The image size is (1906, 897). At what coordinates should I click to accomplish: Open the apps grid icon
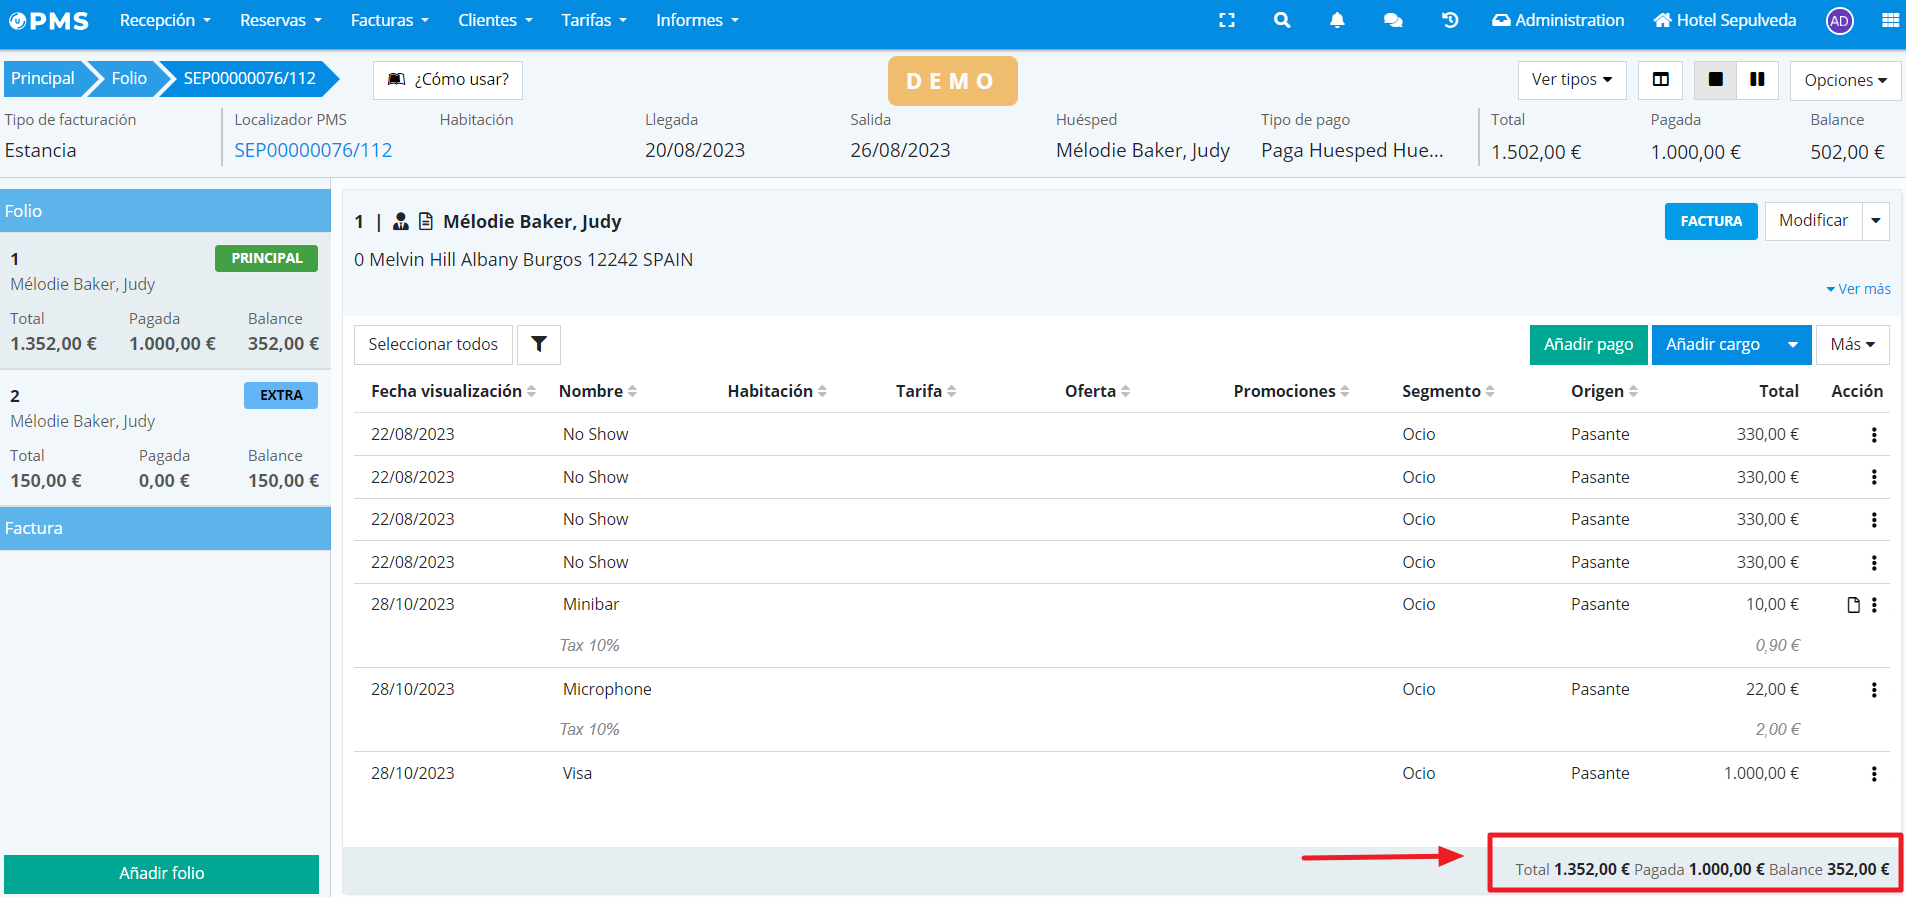1890,20
